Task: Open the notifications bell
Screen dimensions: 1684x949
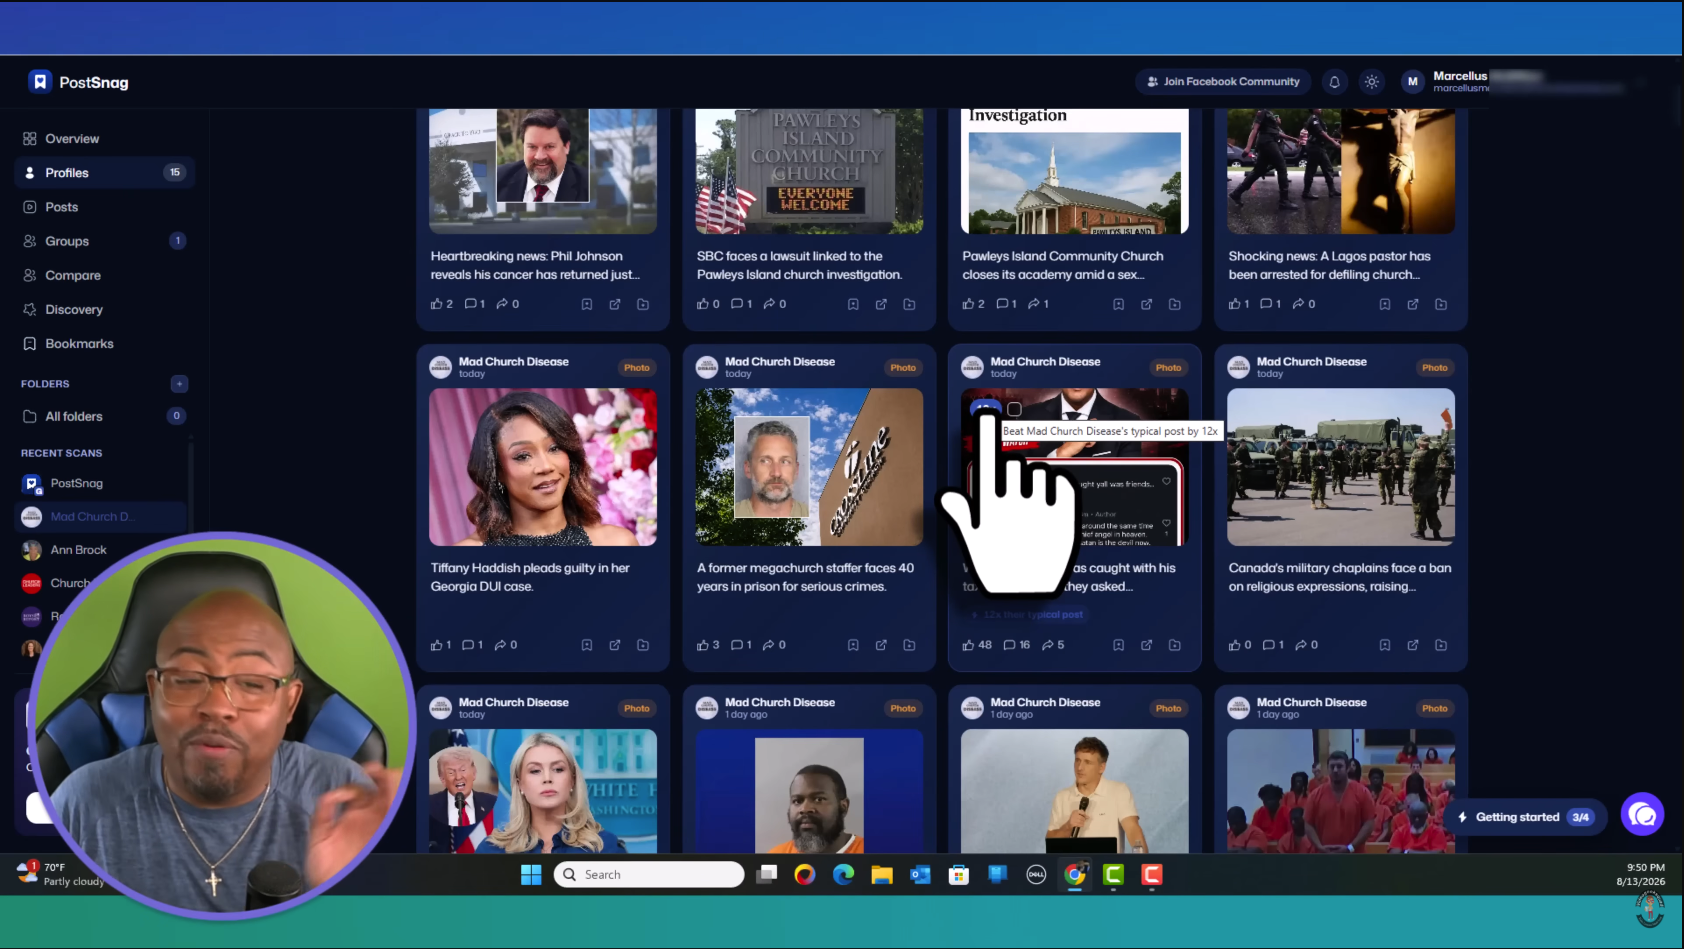Action: [1334, 82]
